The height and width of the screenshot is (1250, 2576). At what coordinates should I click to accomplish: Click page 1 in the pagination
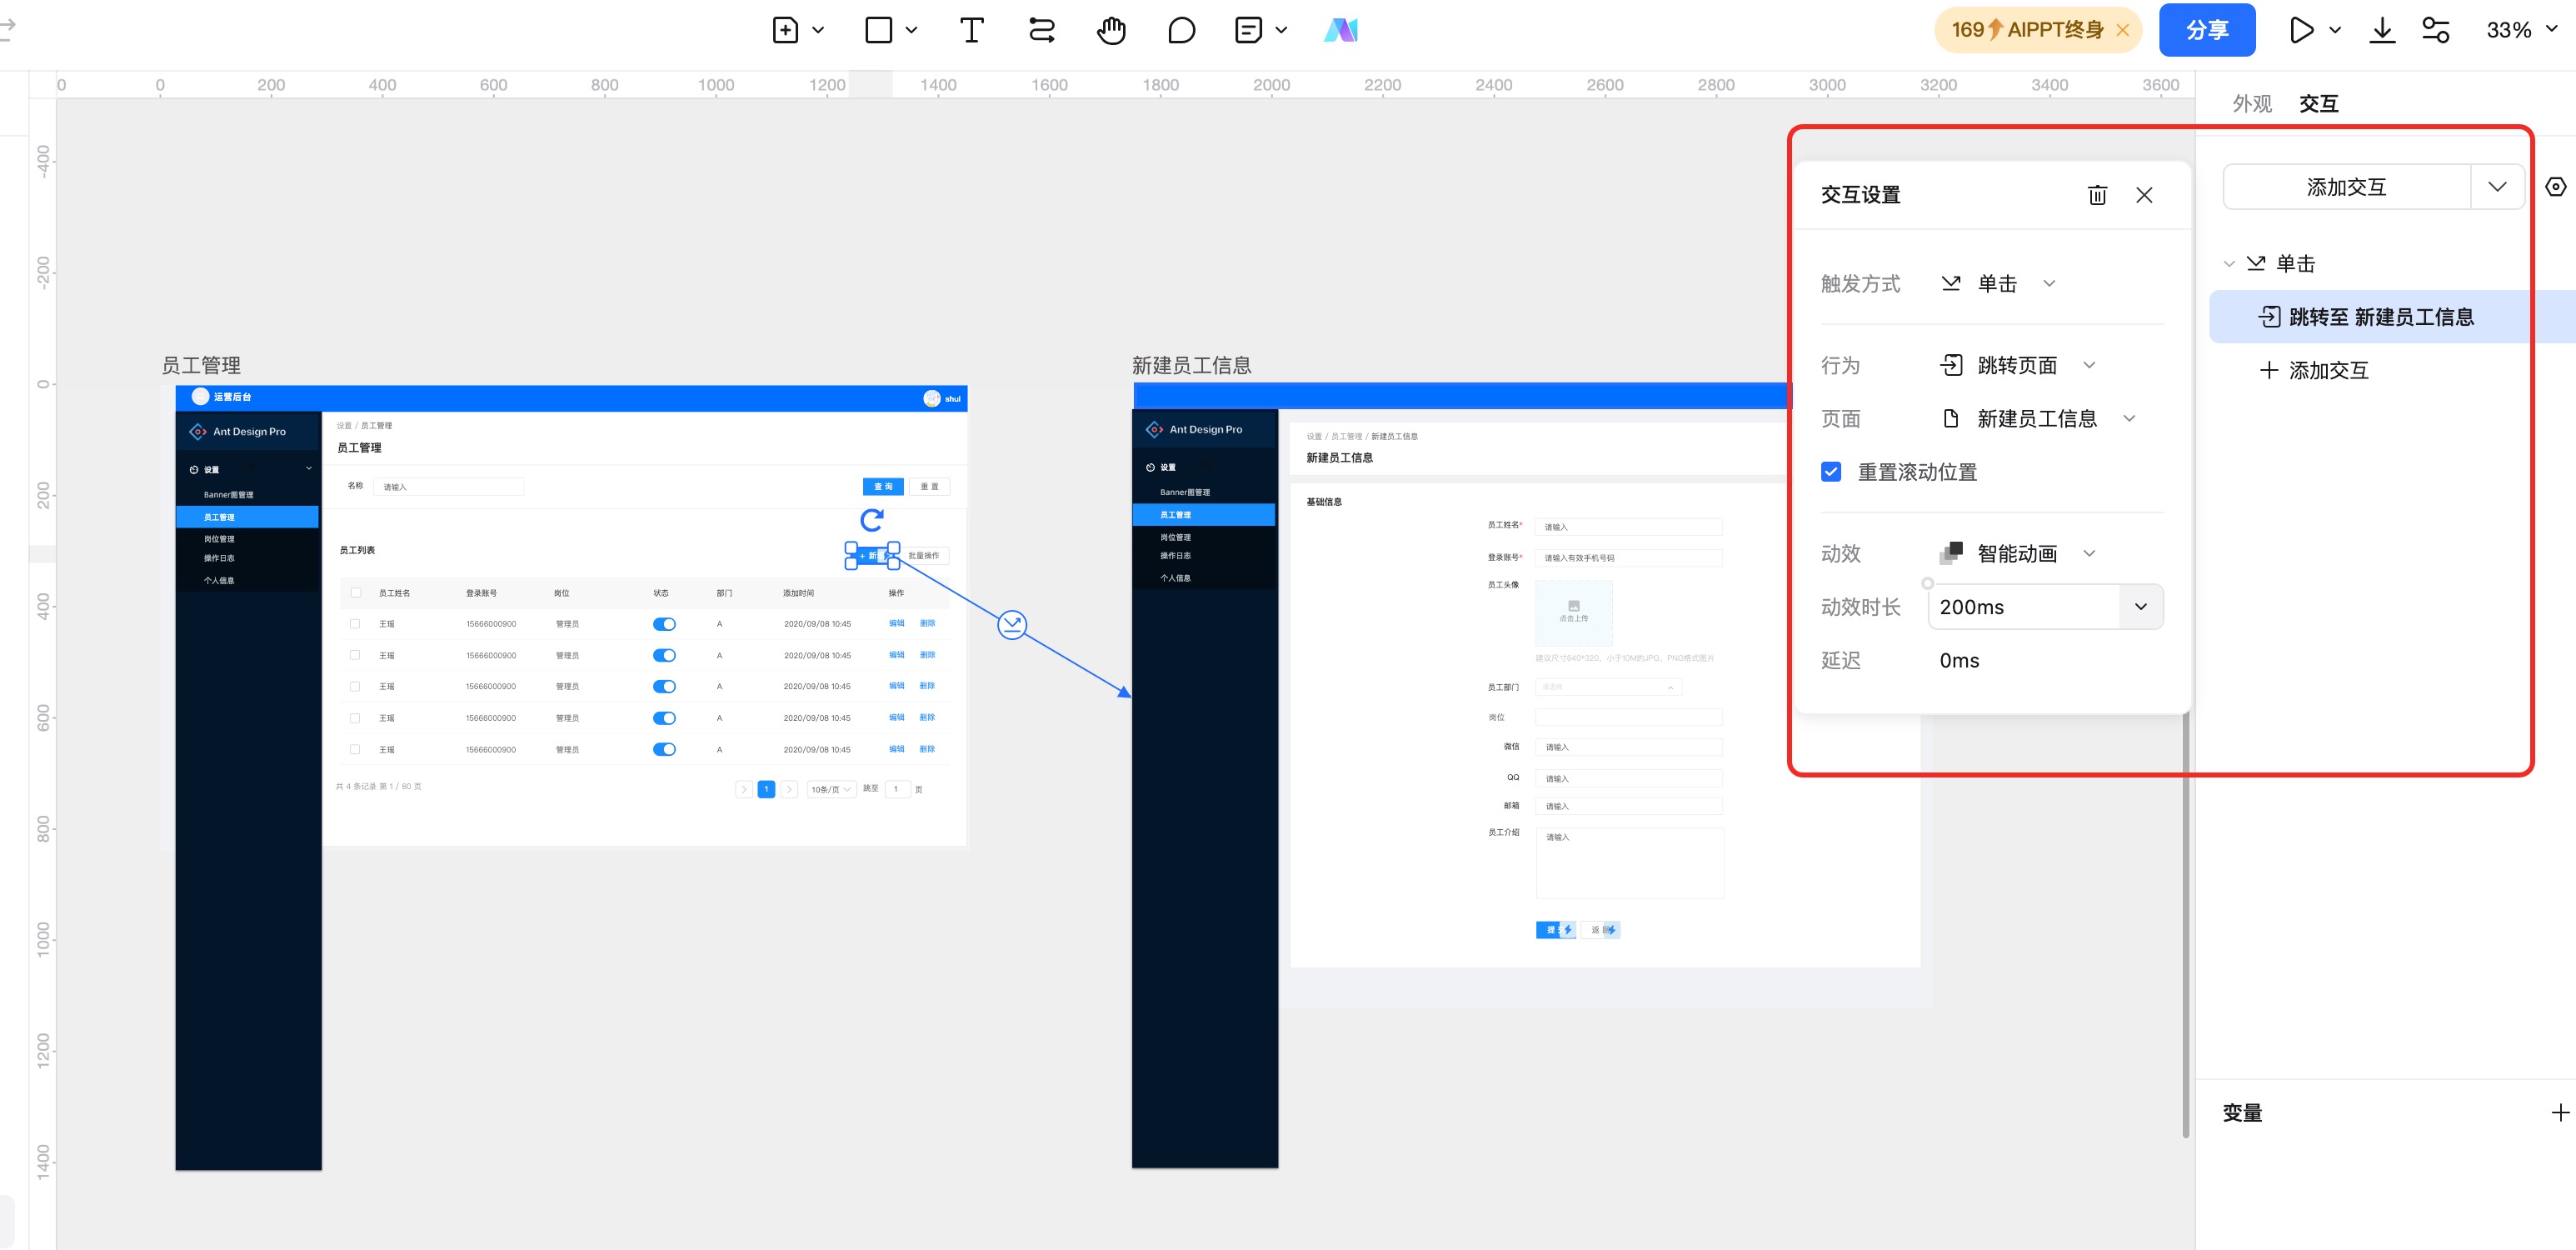[x=766, y=789]
